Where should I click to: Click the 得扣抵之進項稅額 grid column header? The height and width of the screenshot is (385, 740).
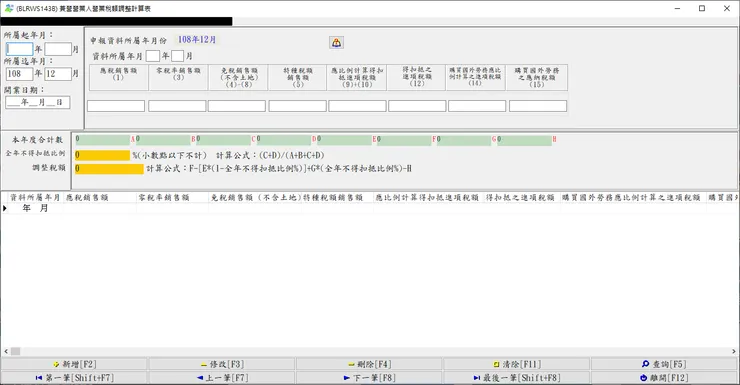click(521, 198)
